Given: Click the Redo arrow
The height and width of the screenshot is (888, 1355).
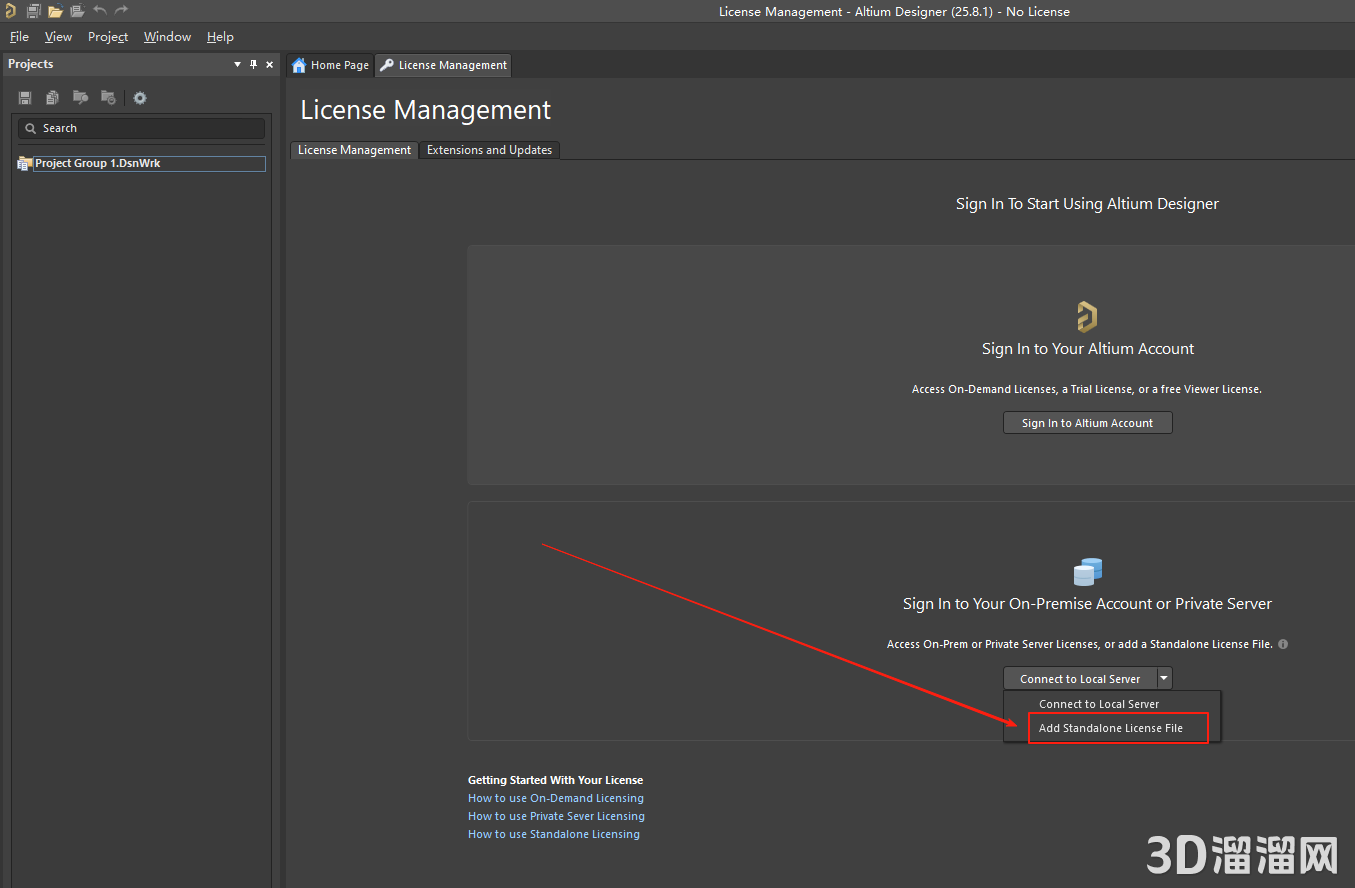Looking at the screenshot, I should tap(122, 11).
